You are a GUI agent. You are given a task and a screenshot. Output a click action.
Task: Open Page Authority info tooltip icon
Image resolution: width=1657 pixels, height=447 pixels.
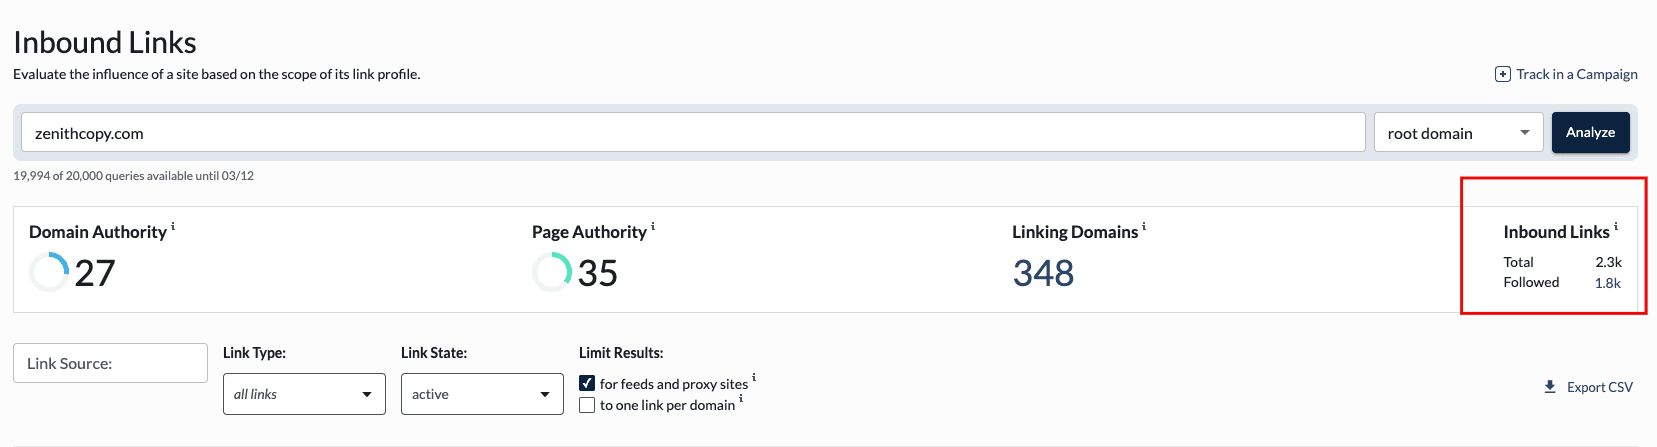(x=653, y=227)
